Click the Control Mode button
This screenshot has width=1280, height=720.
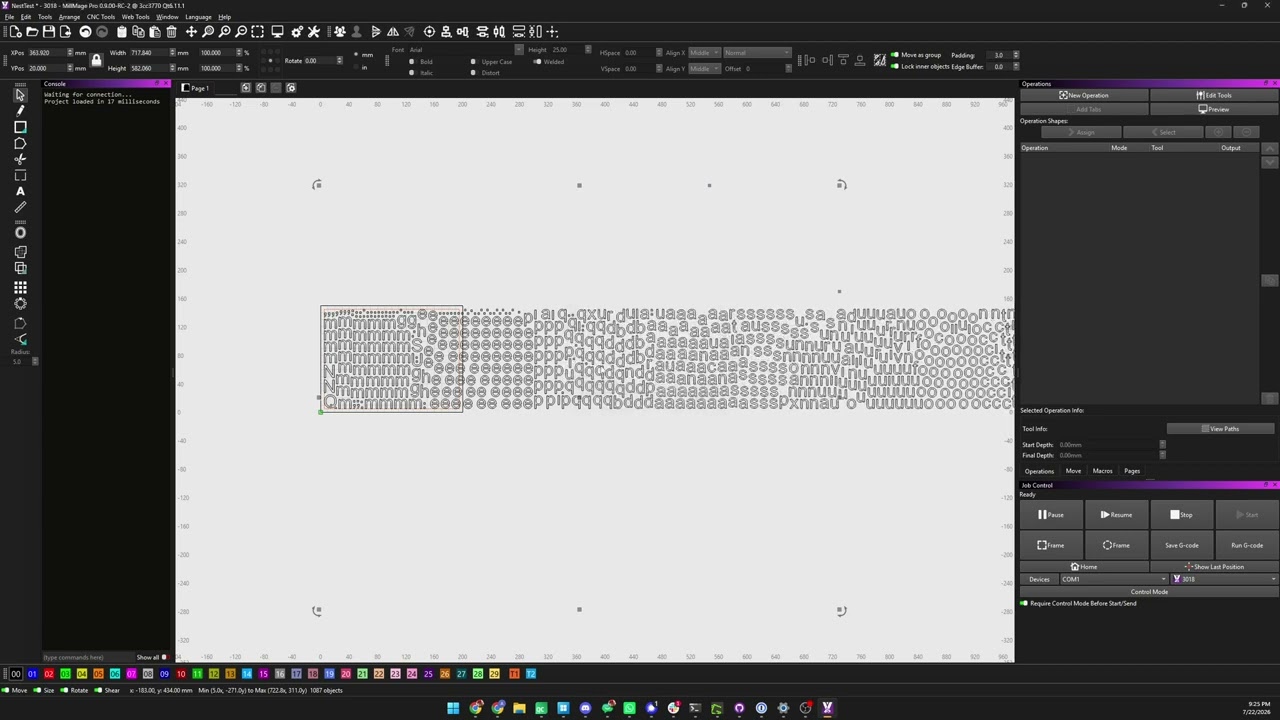(1149, 592)
